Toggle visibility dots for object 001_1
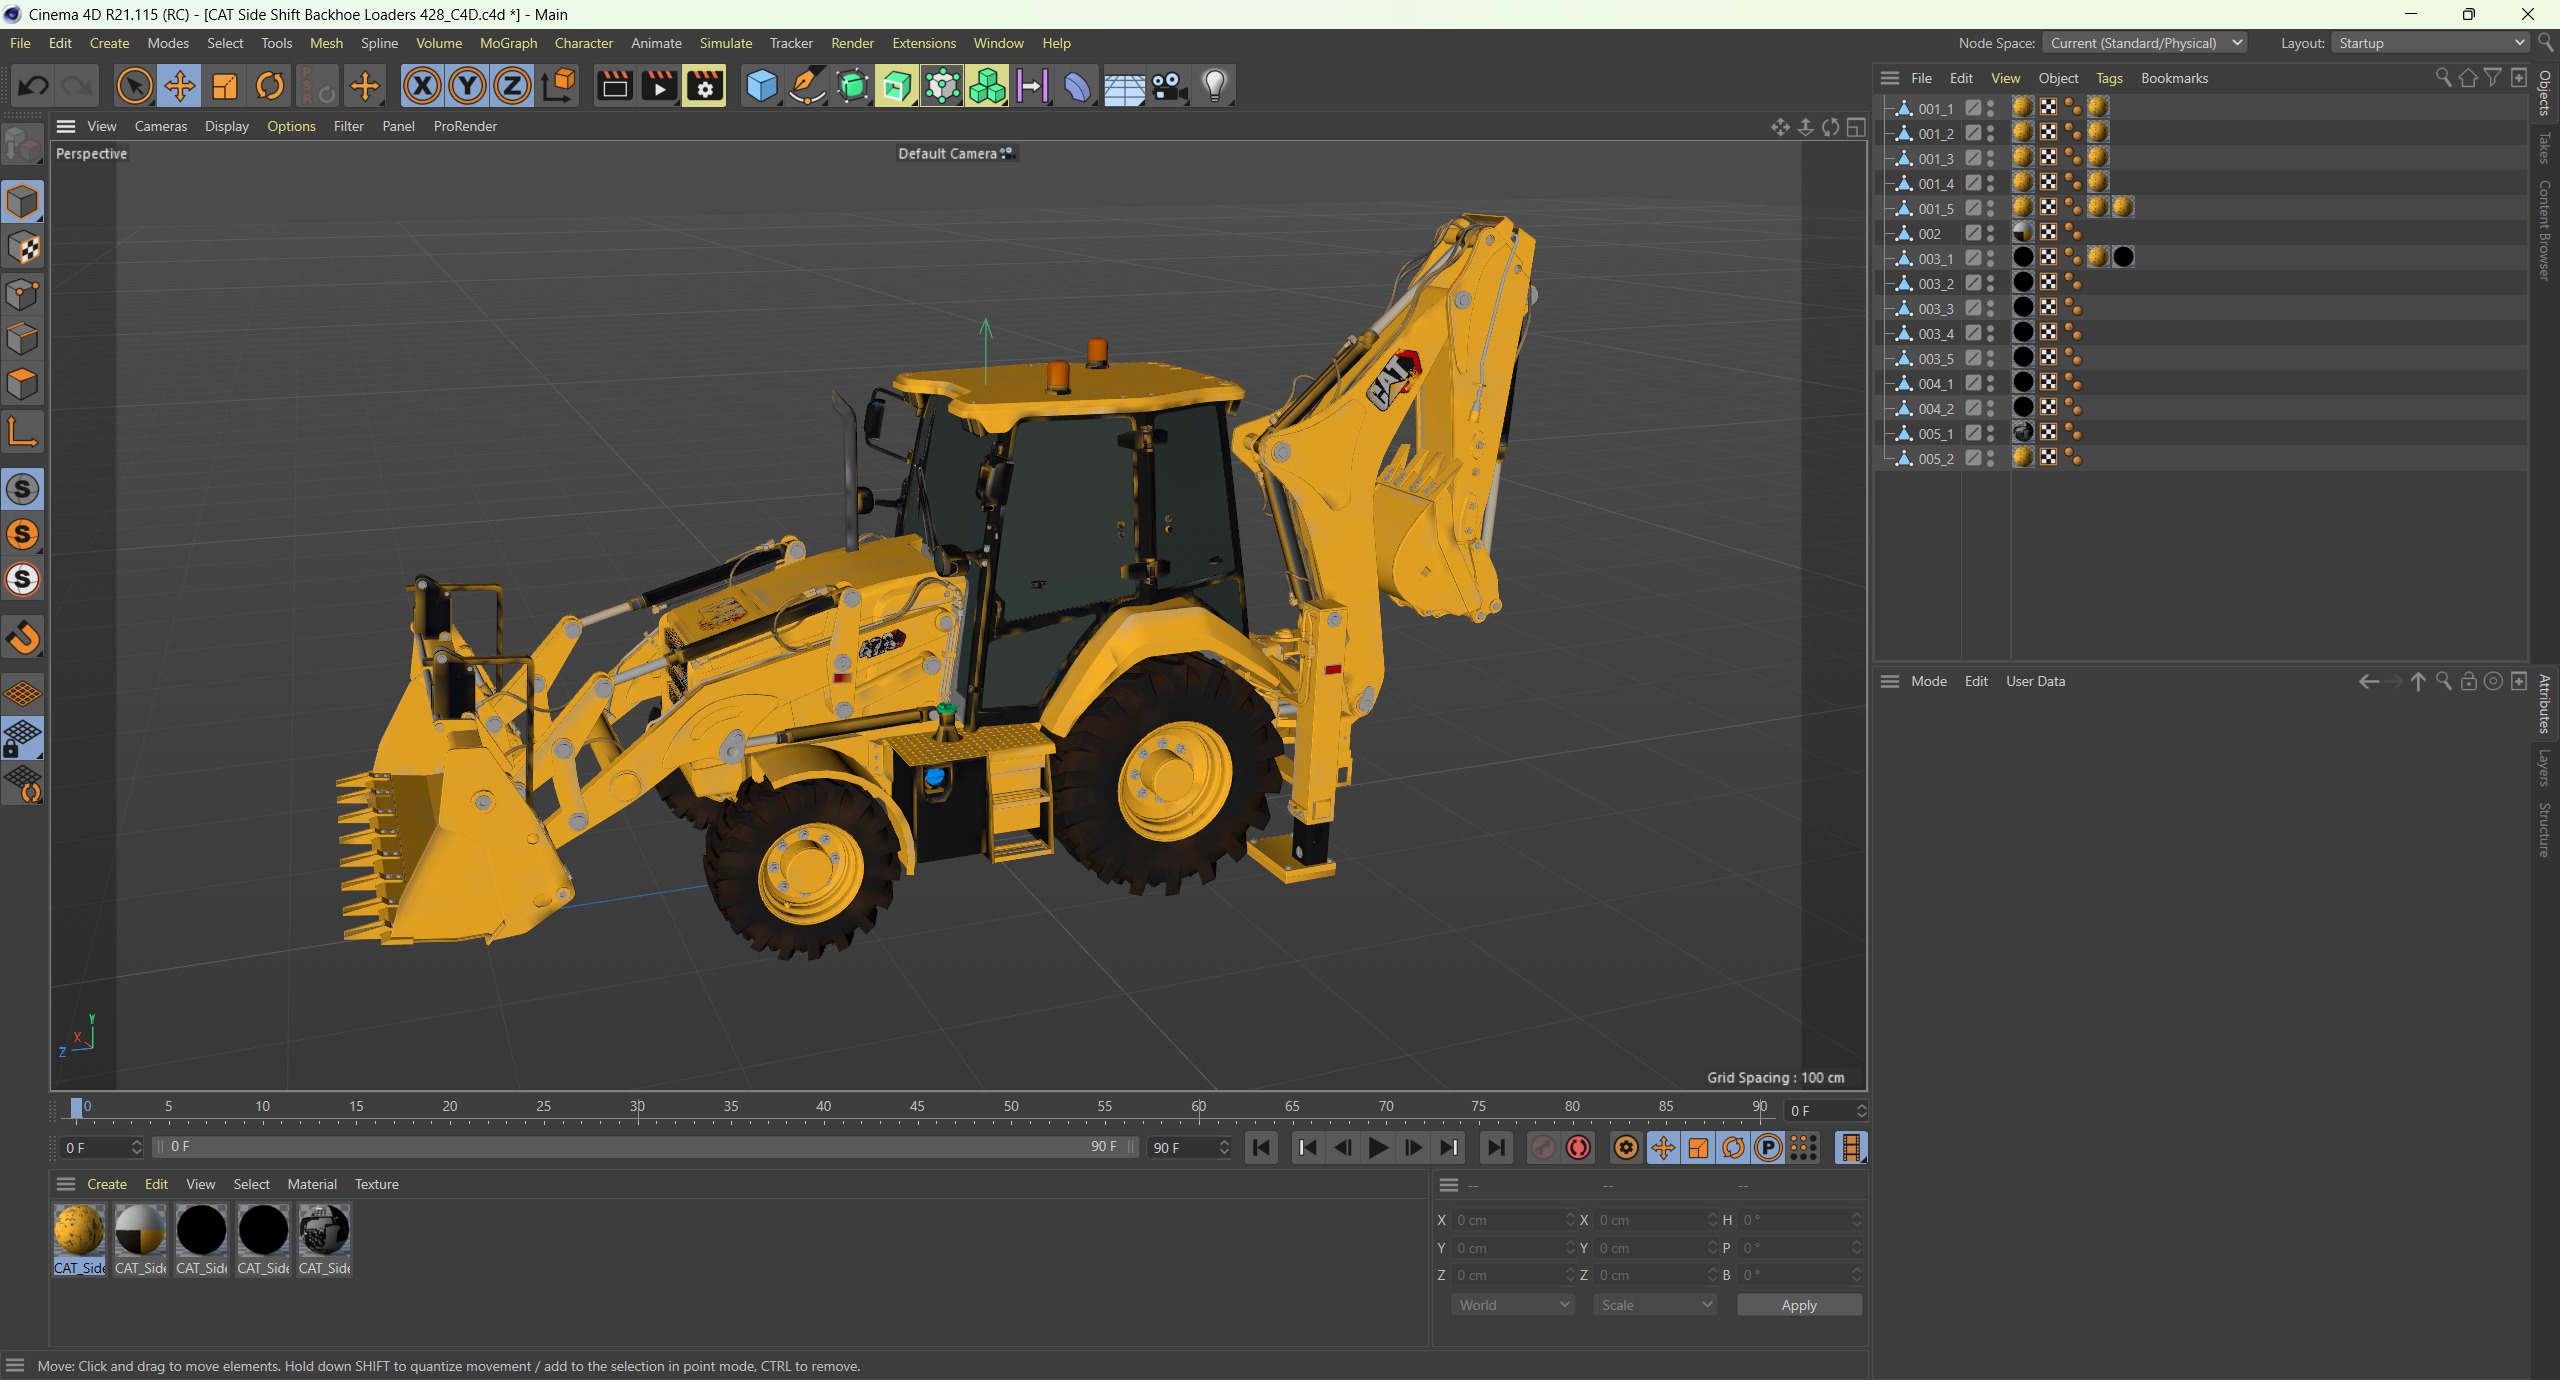2560x1380 pixels. [x=1991, y=108]
